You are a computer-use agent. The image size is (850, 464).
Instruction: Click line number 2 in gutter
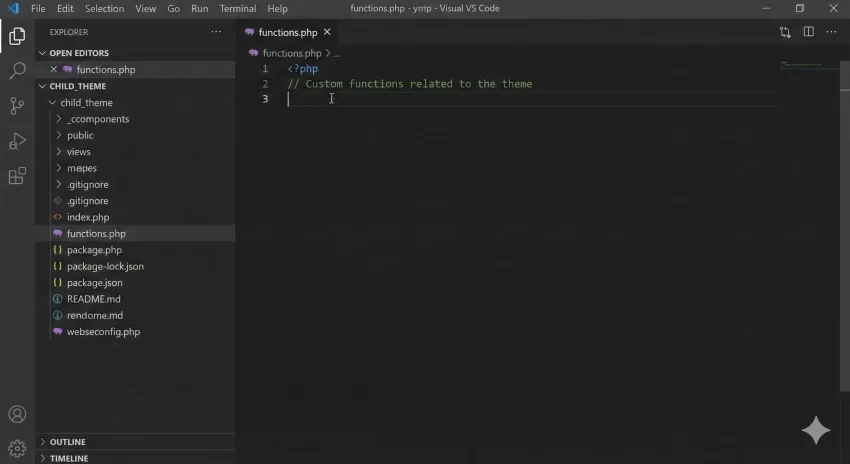pyautogui.click(x=265, y=84)
